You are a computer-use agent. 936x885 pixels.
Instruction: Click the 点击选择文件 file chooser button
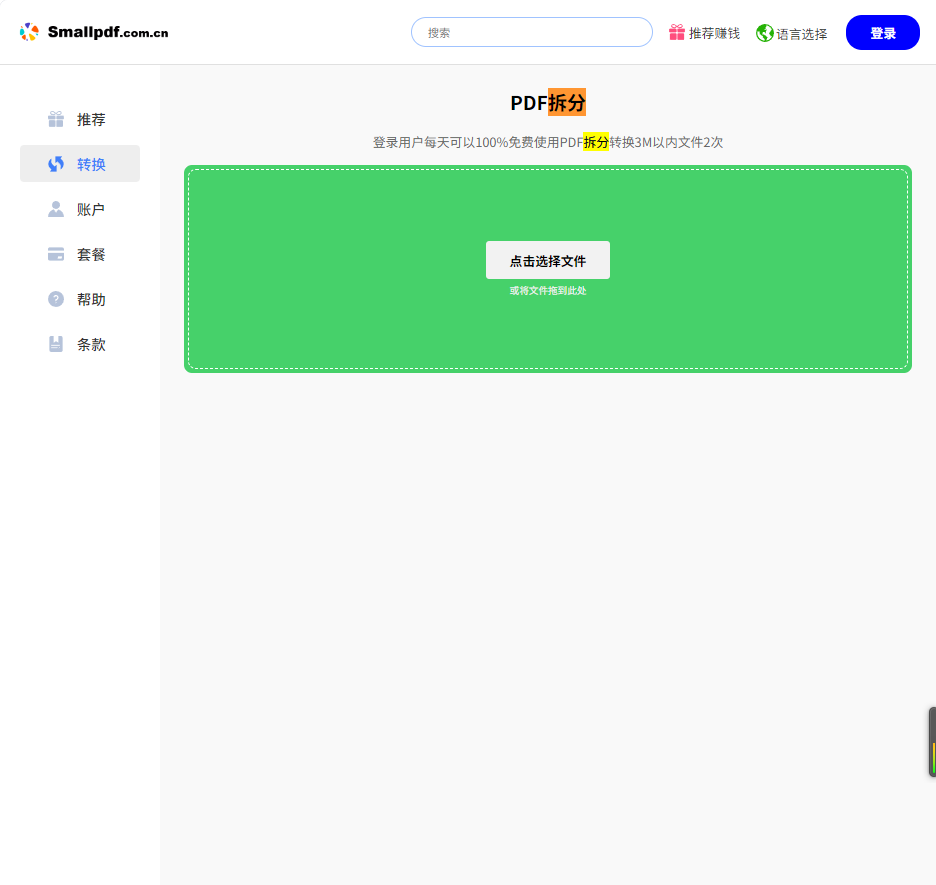548,260
